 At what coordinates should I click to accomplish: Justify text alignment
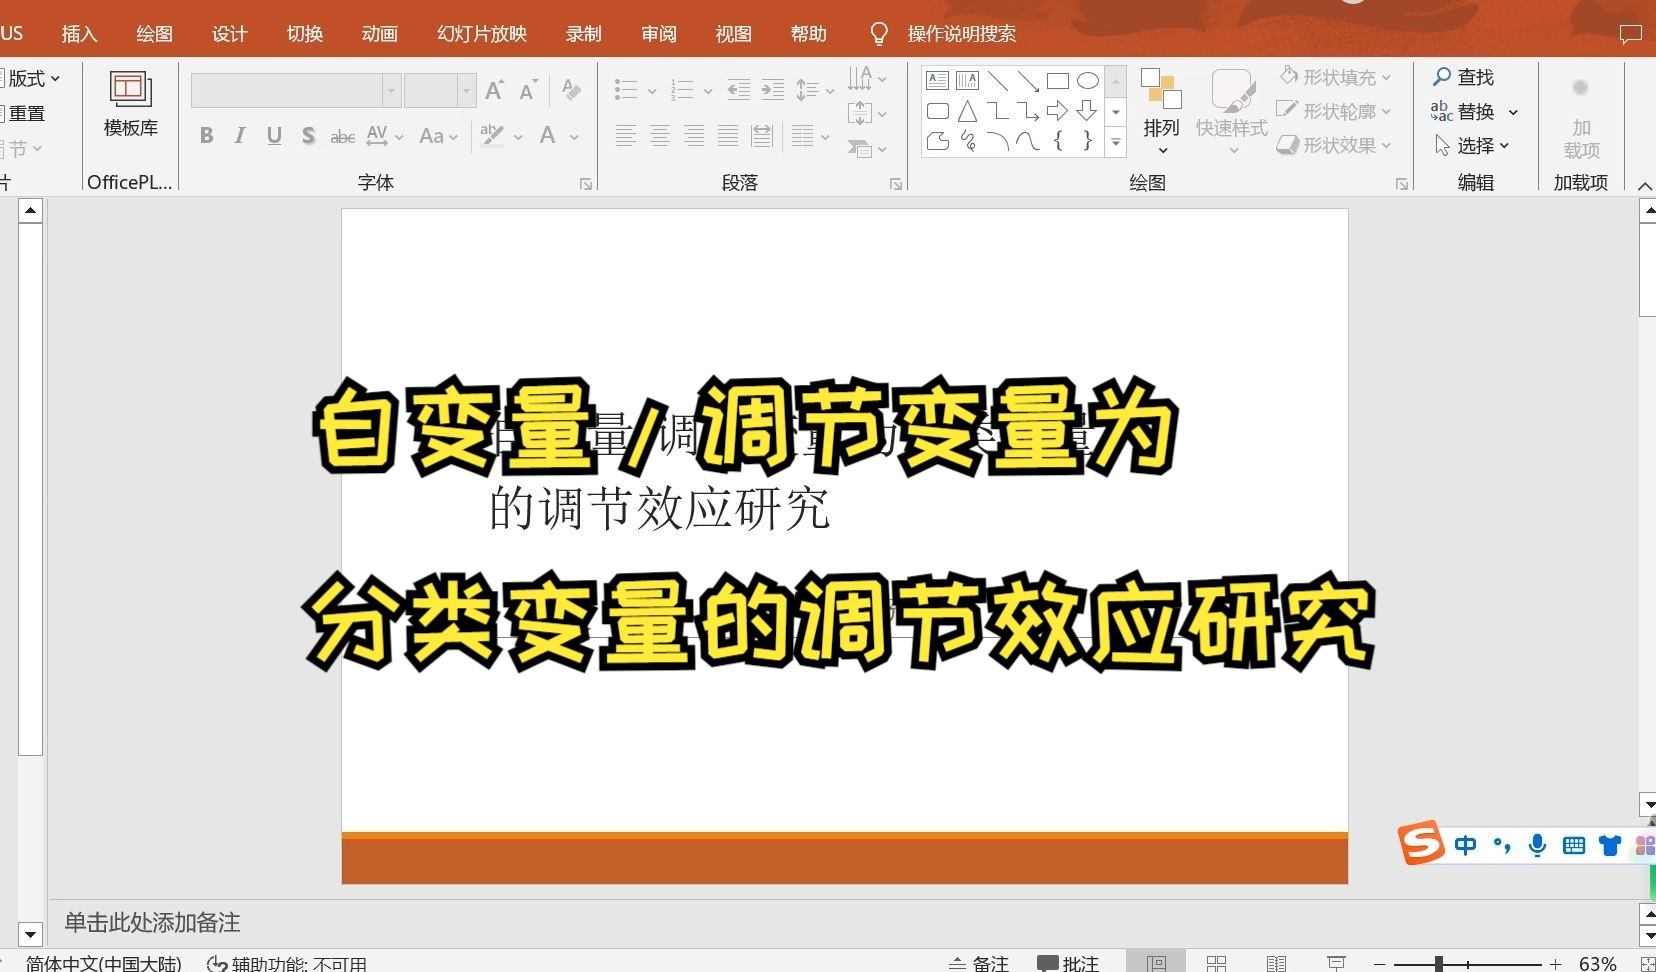[x=728, y=136]
